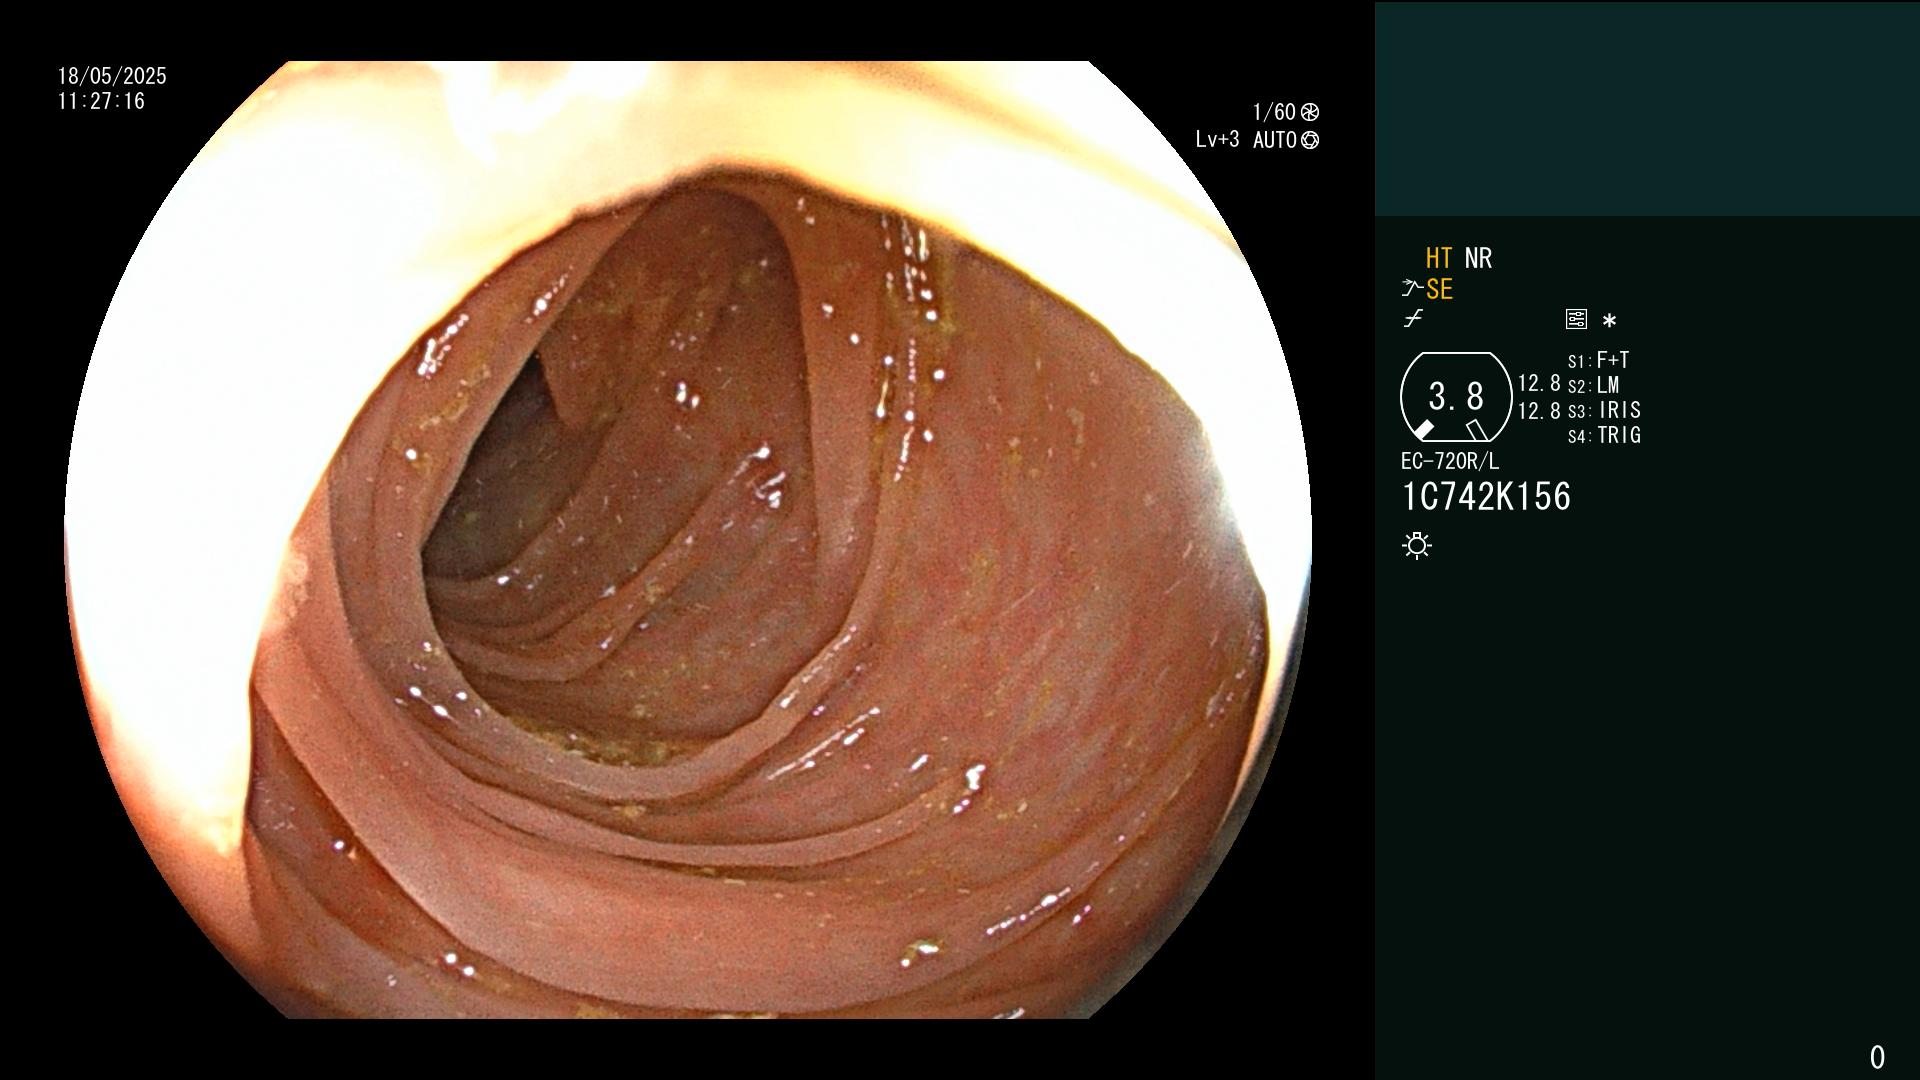The image size is (1920, 1080).
Task: Click the image counter 0
Action: [1877, 1057]
